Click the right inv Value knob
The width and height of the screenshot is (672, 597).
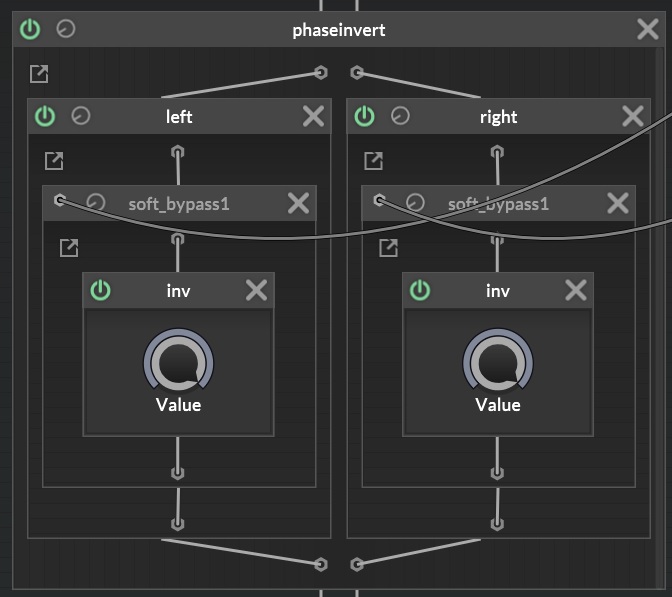point(498,360)
